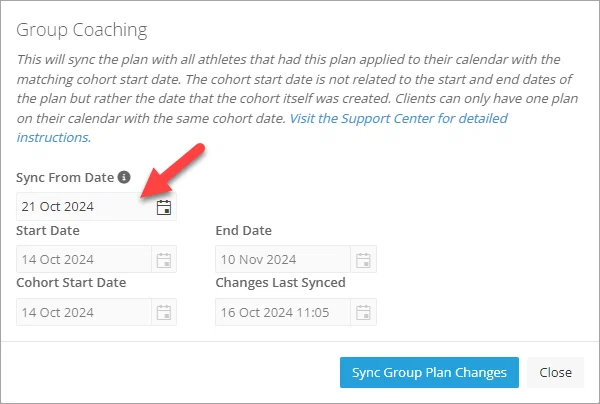Click the Cohort Start Date label
Image resolution: width=600 pixels, height=404 pixels.
coord(71,282)
